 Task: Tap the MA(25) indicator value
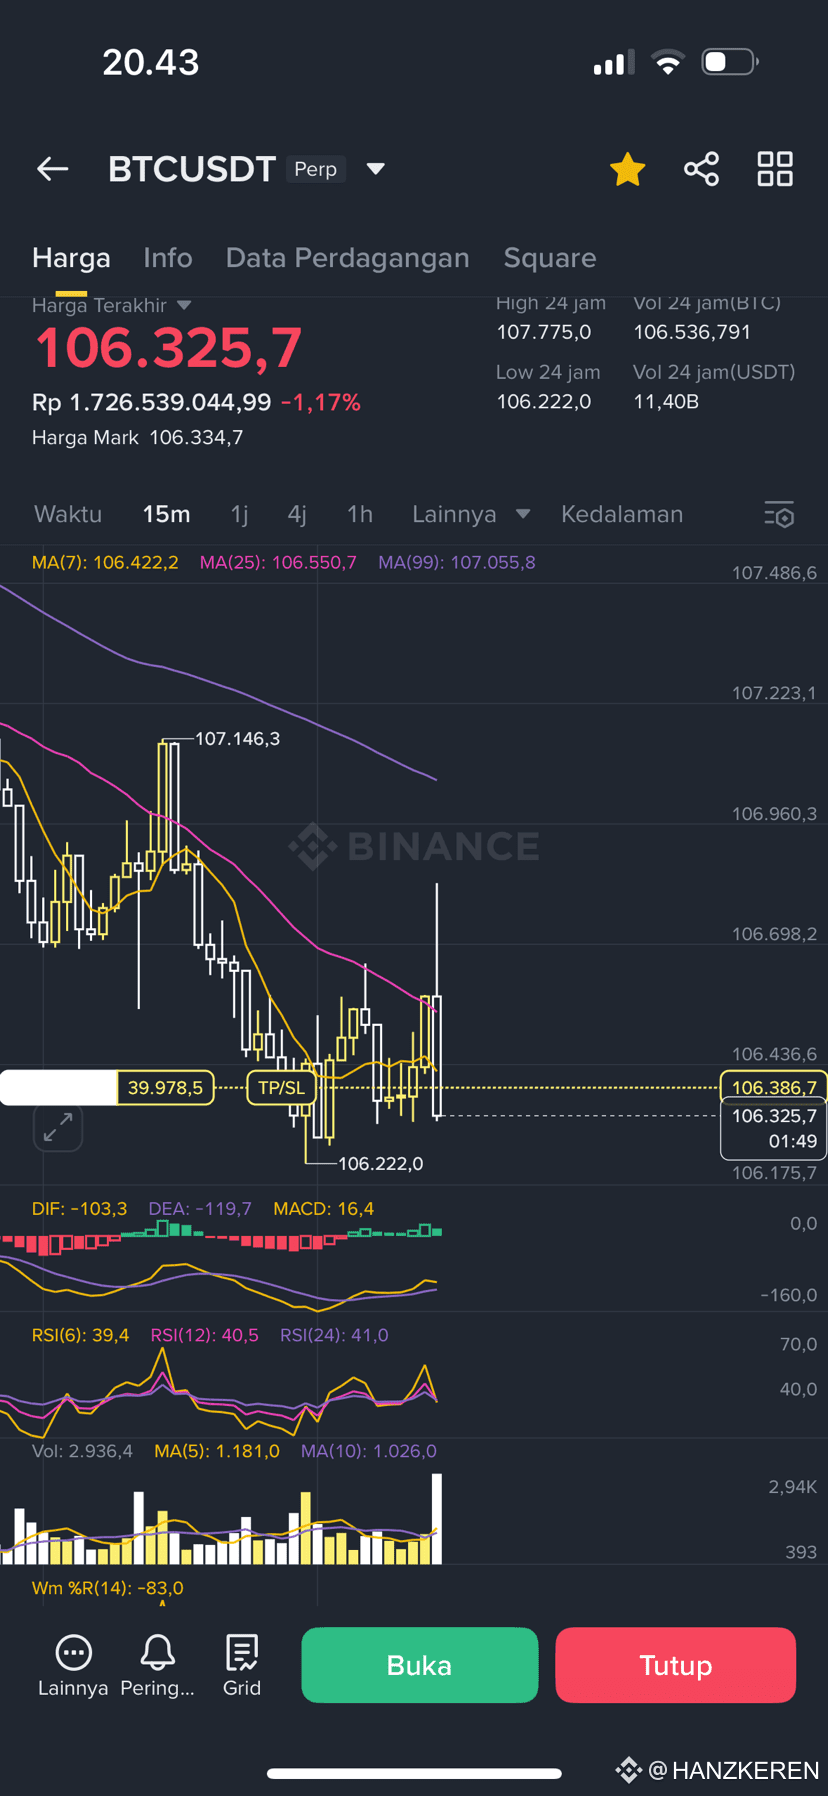coord(278,562)
